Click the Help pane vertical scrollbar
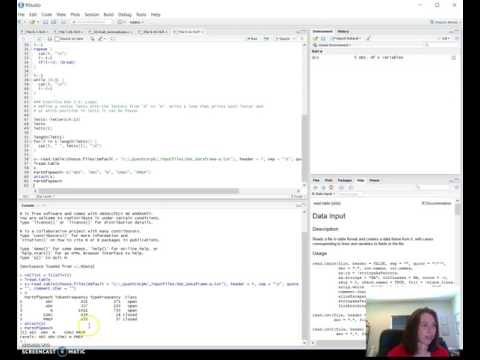 pos(458,209)
